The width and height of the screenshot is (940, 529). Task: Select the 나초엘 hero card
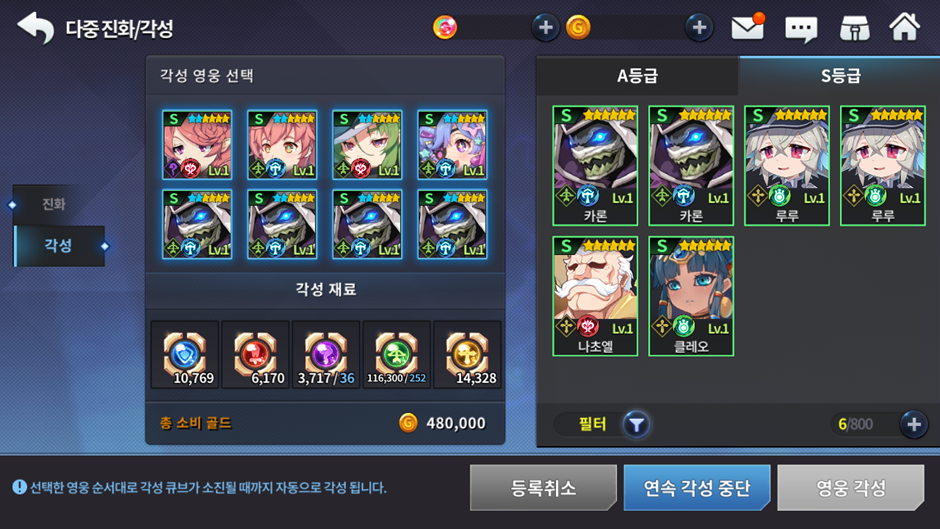pos(595,296)
